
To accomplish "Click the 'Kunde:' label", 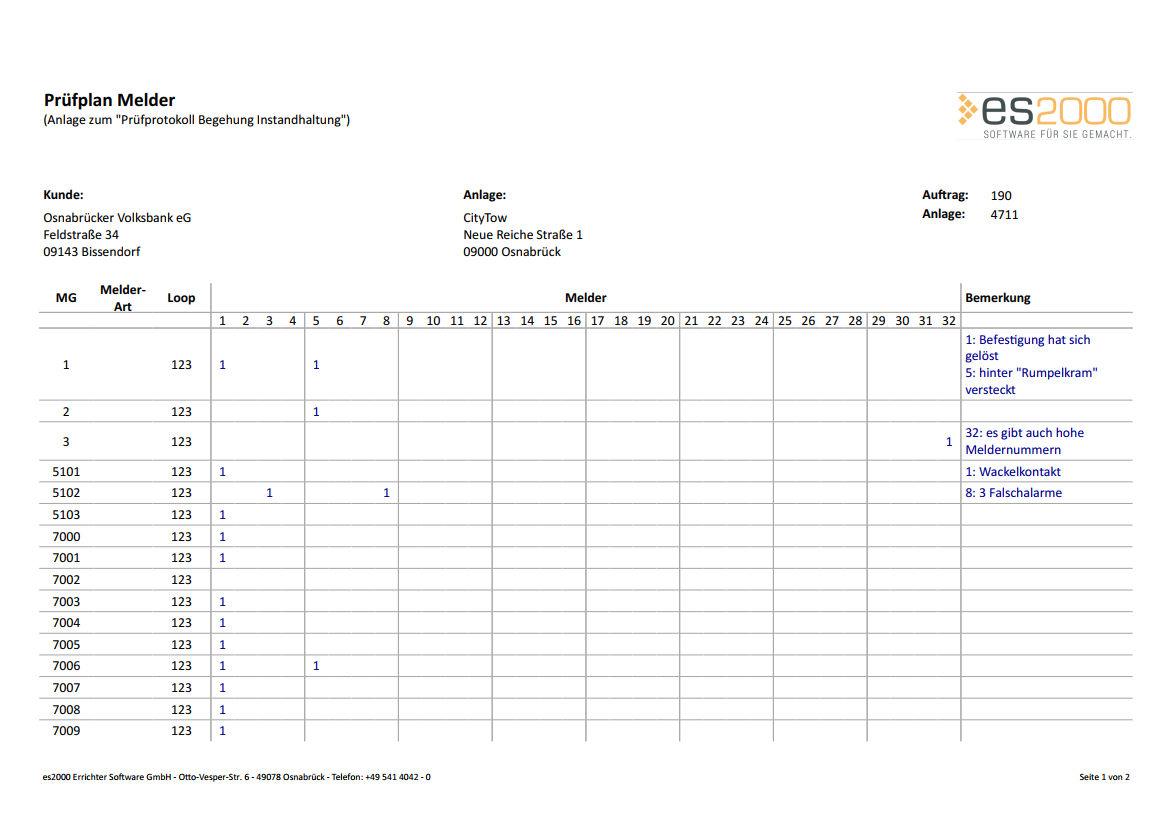I will point(63,195).
